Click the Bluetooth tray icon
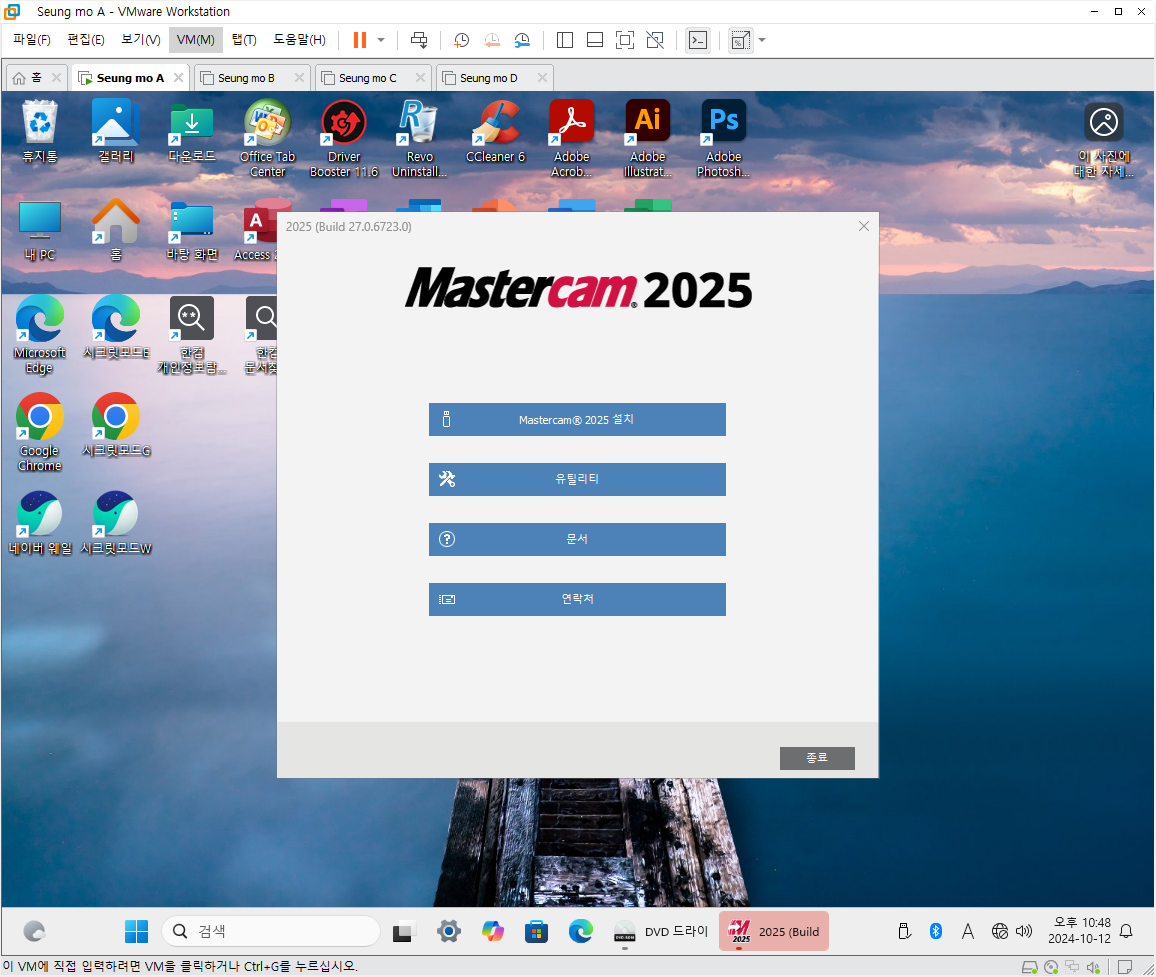 click(936, 931)
